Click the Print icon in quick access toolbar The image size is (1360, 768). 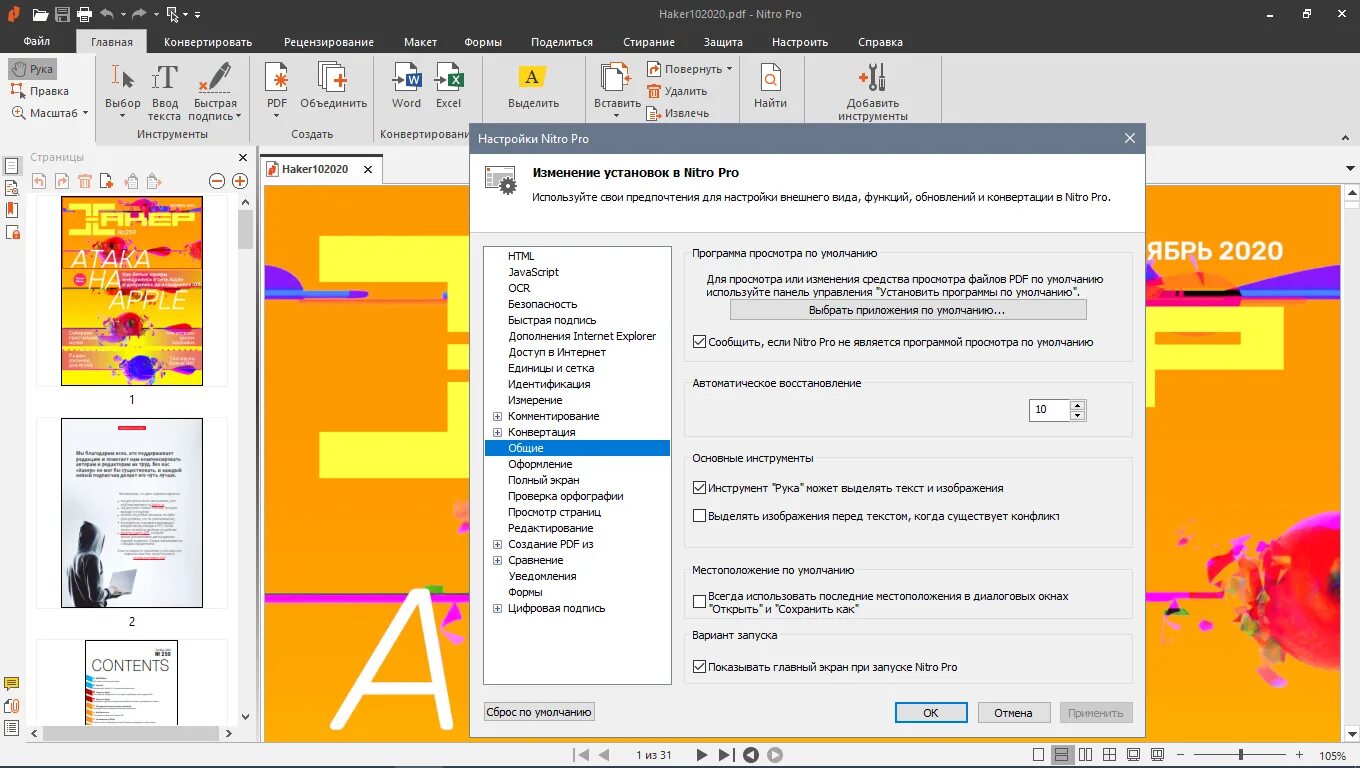pos(84,14)
